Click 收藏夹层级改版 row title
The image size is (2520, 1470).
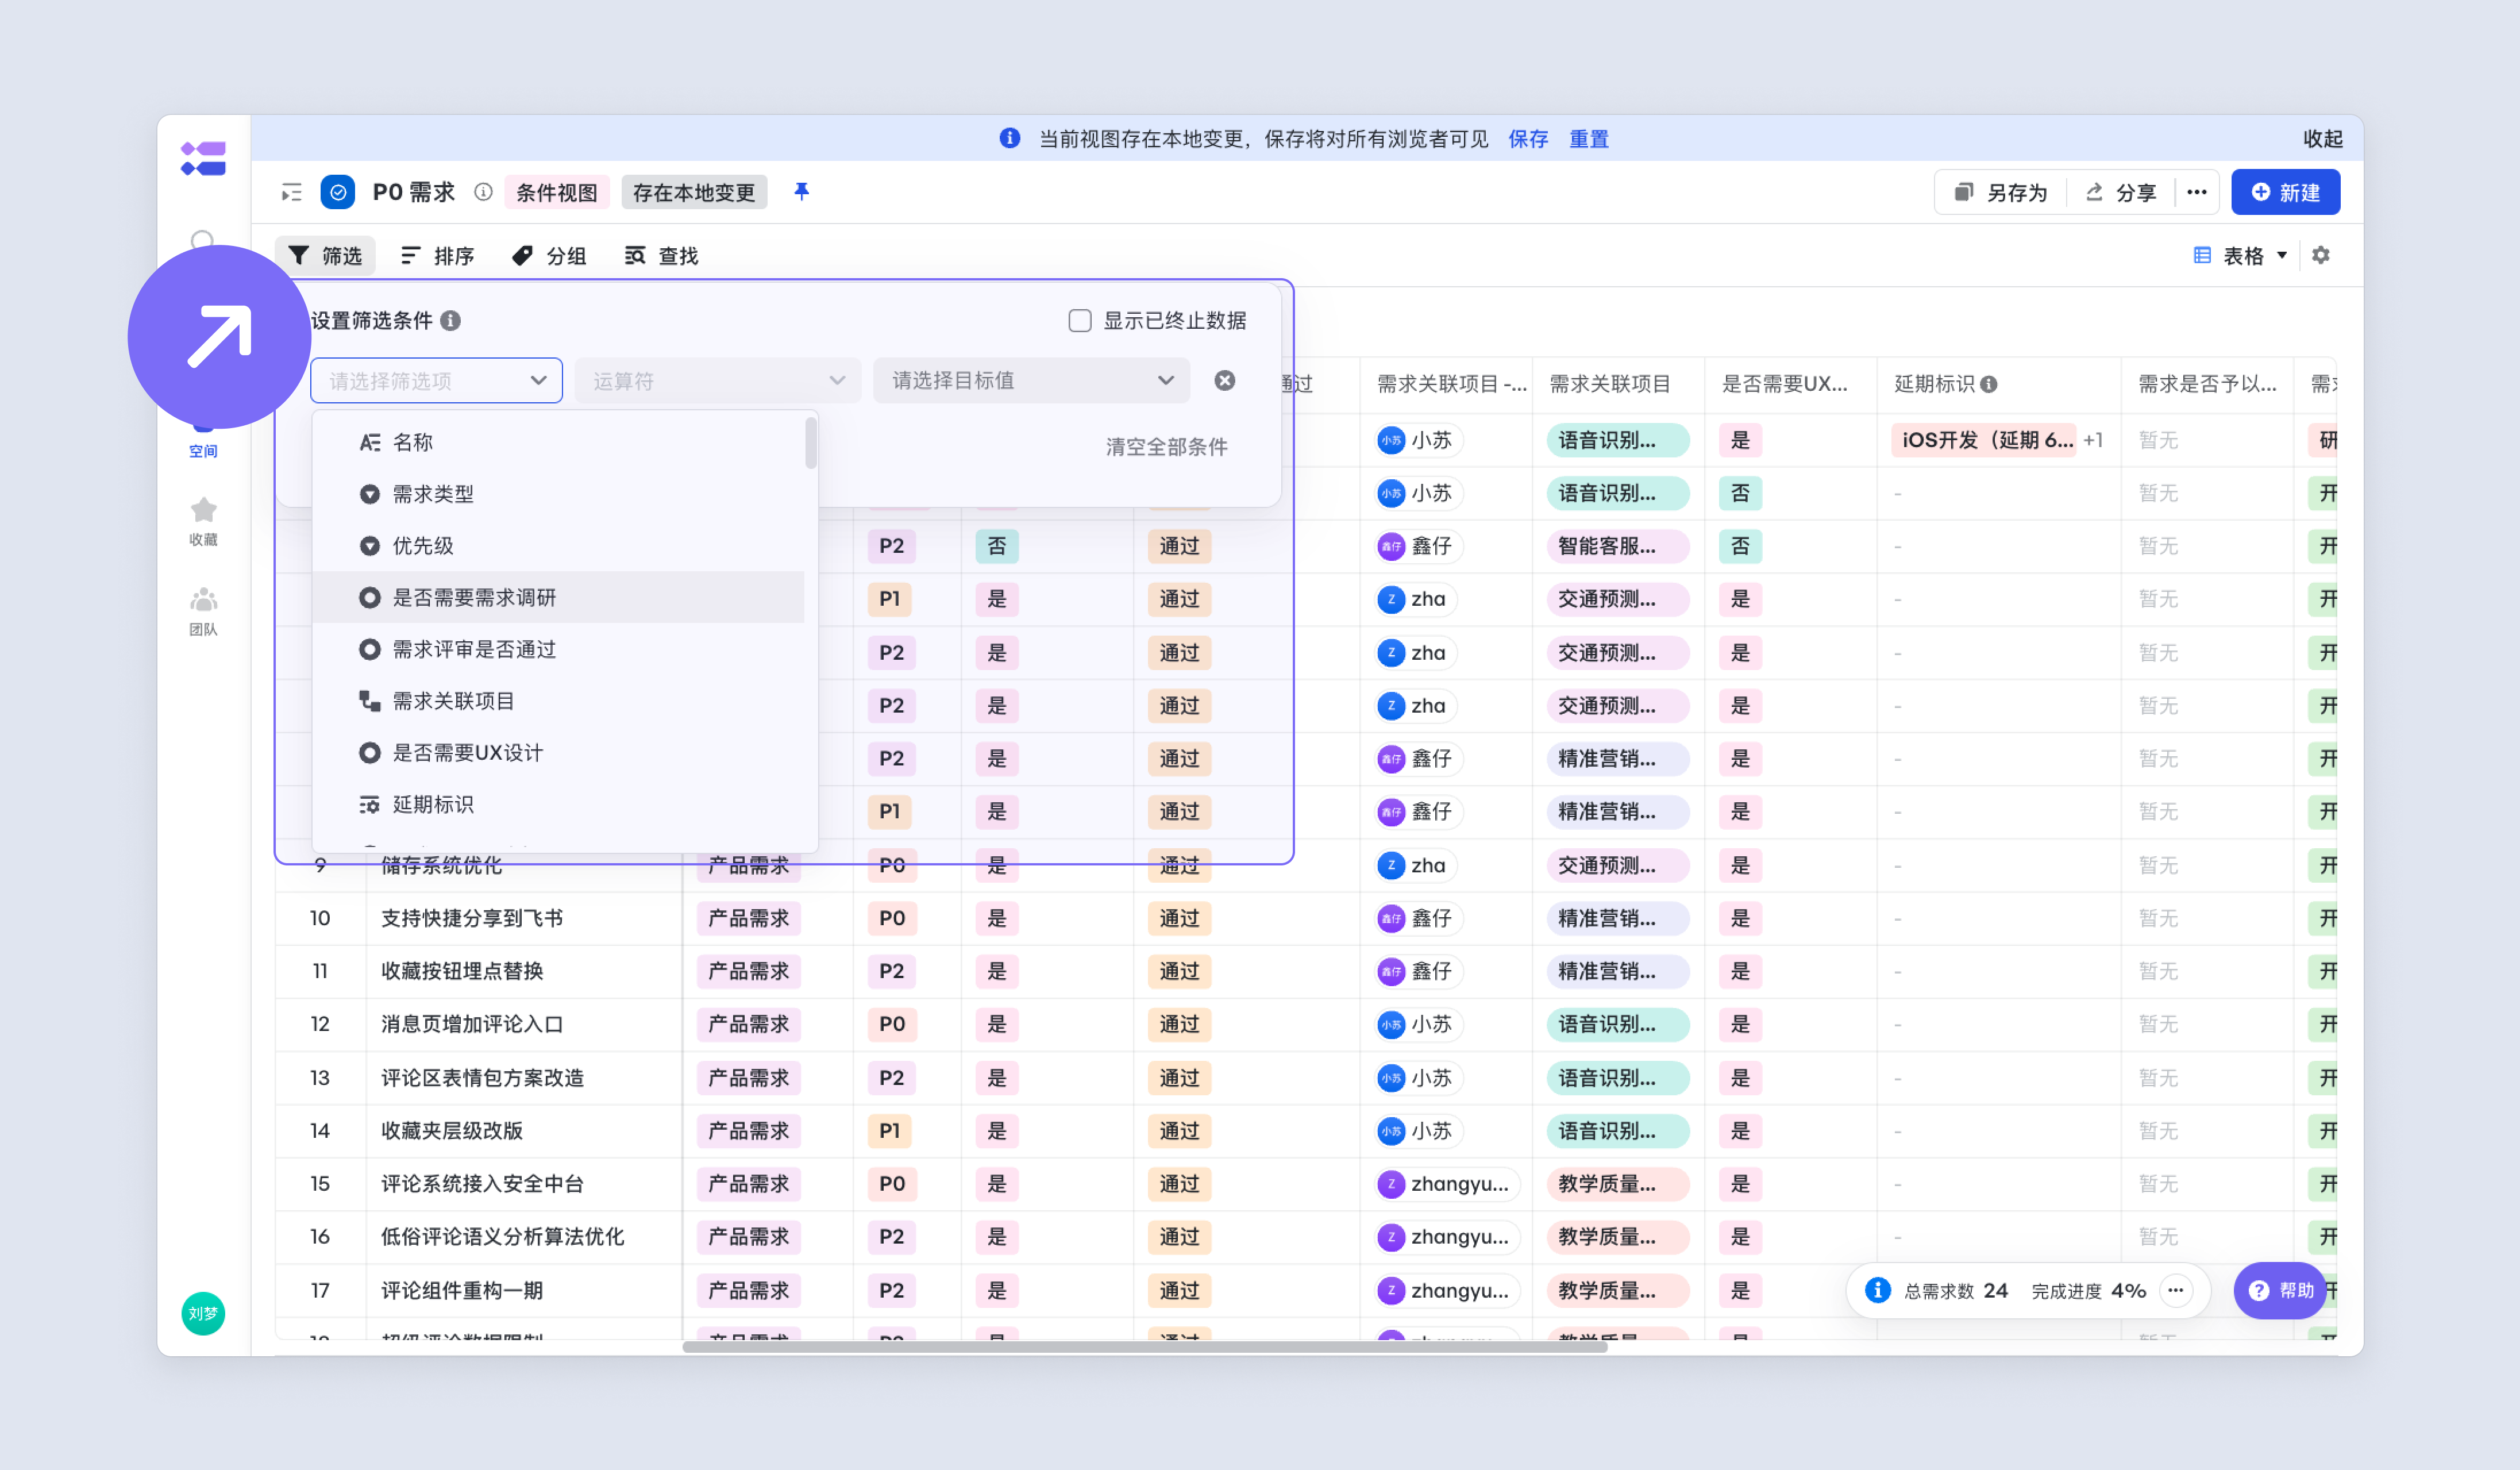pyautogui.click(x=452, y=1130)
